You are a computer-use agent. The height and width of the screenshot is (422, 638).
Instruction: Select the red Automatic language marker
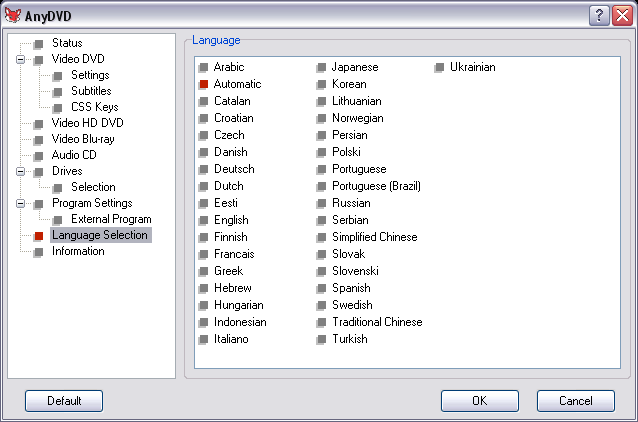203,84
